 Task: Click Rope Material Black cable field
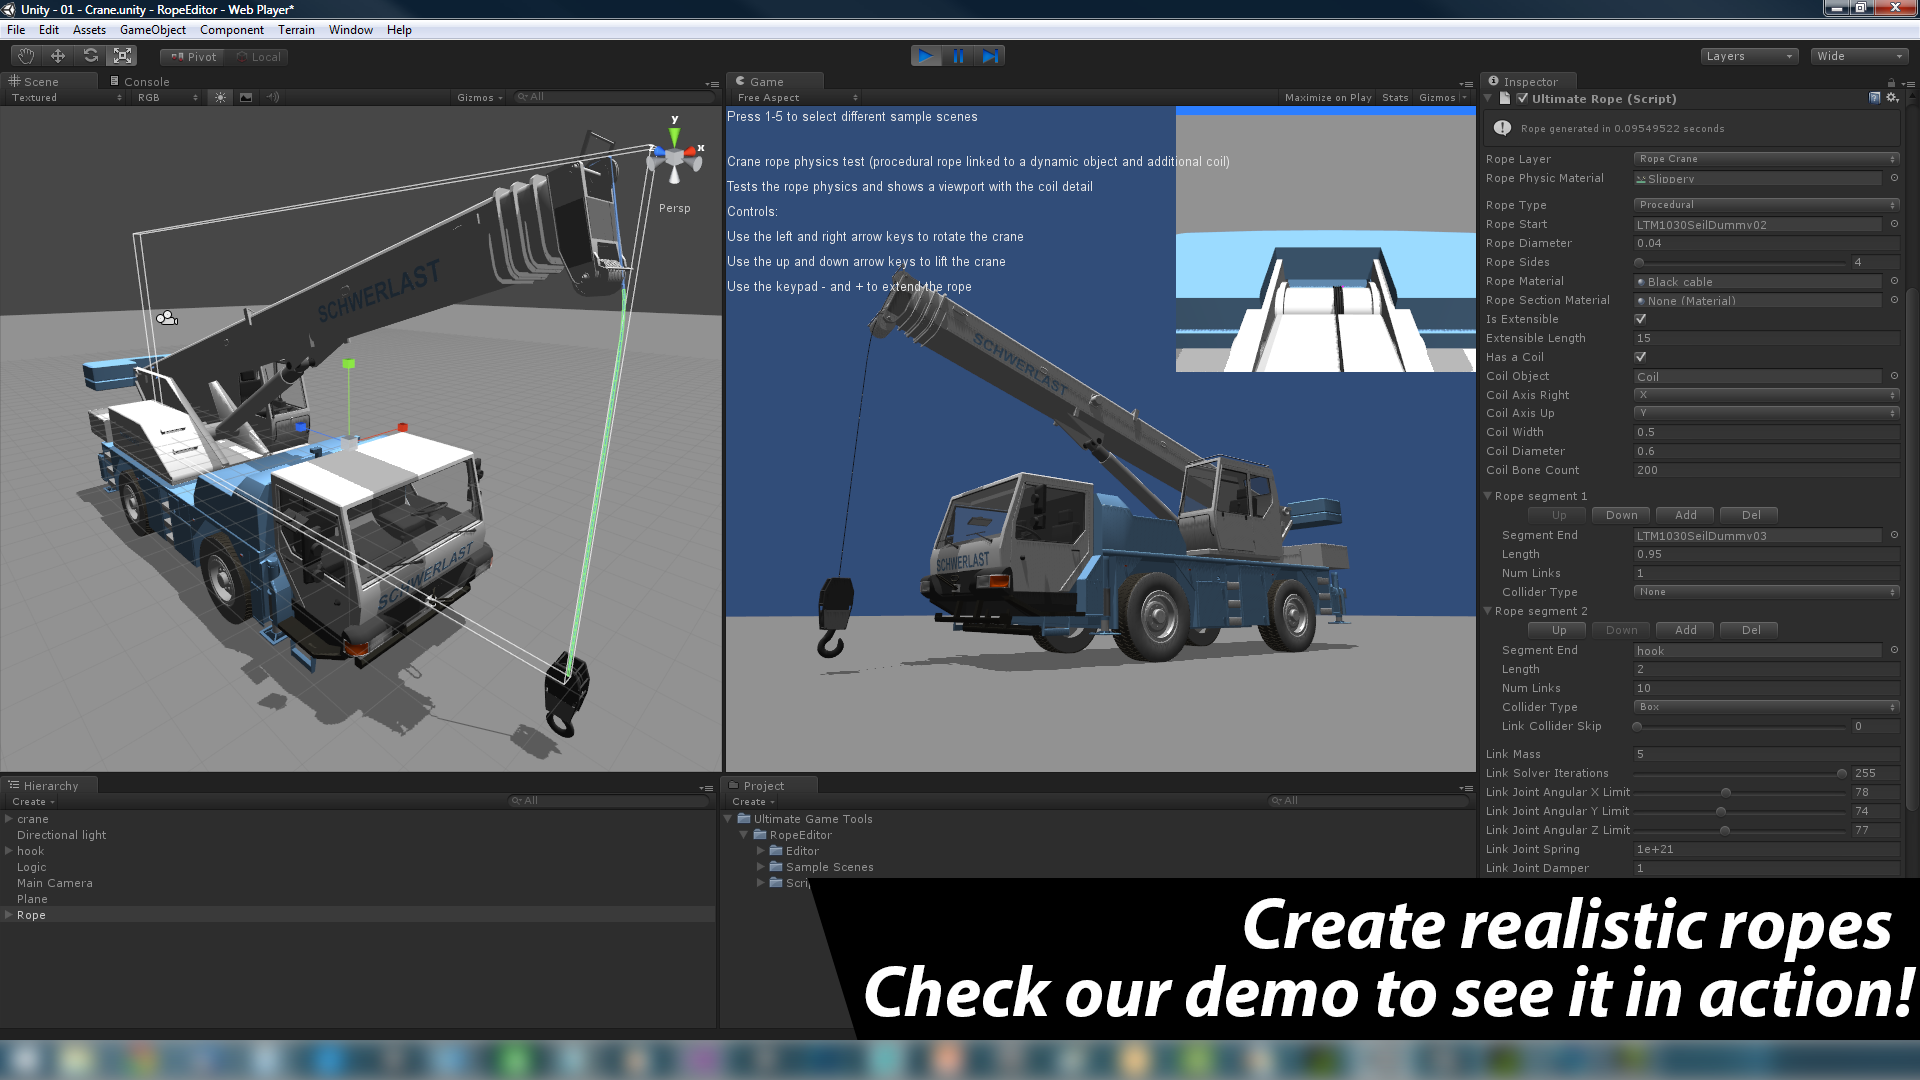point(1762,281)
